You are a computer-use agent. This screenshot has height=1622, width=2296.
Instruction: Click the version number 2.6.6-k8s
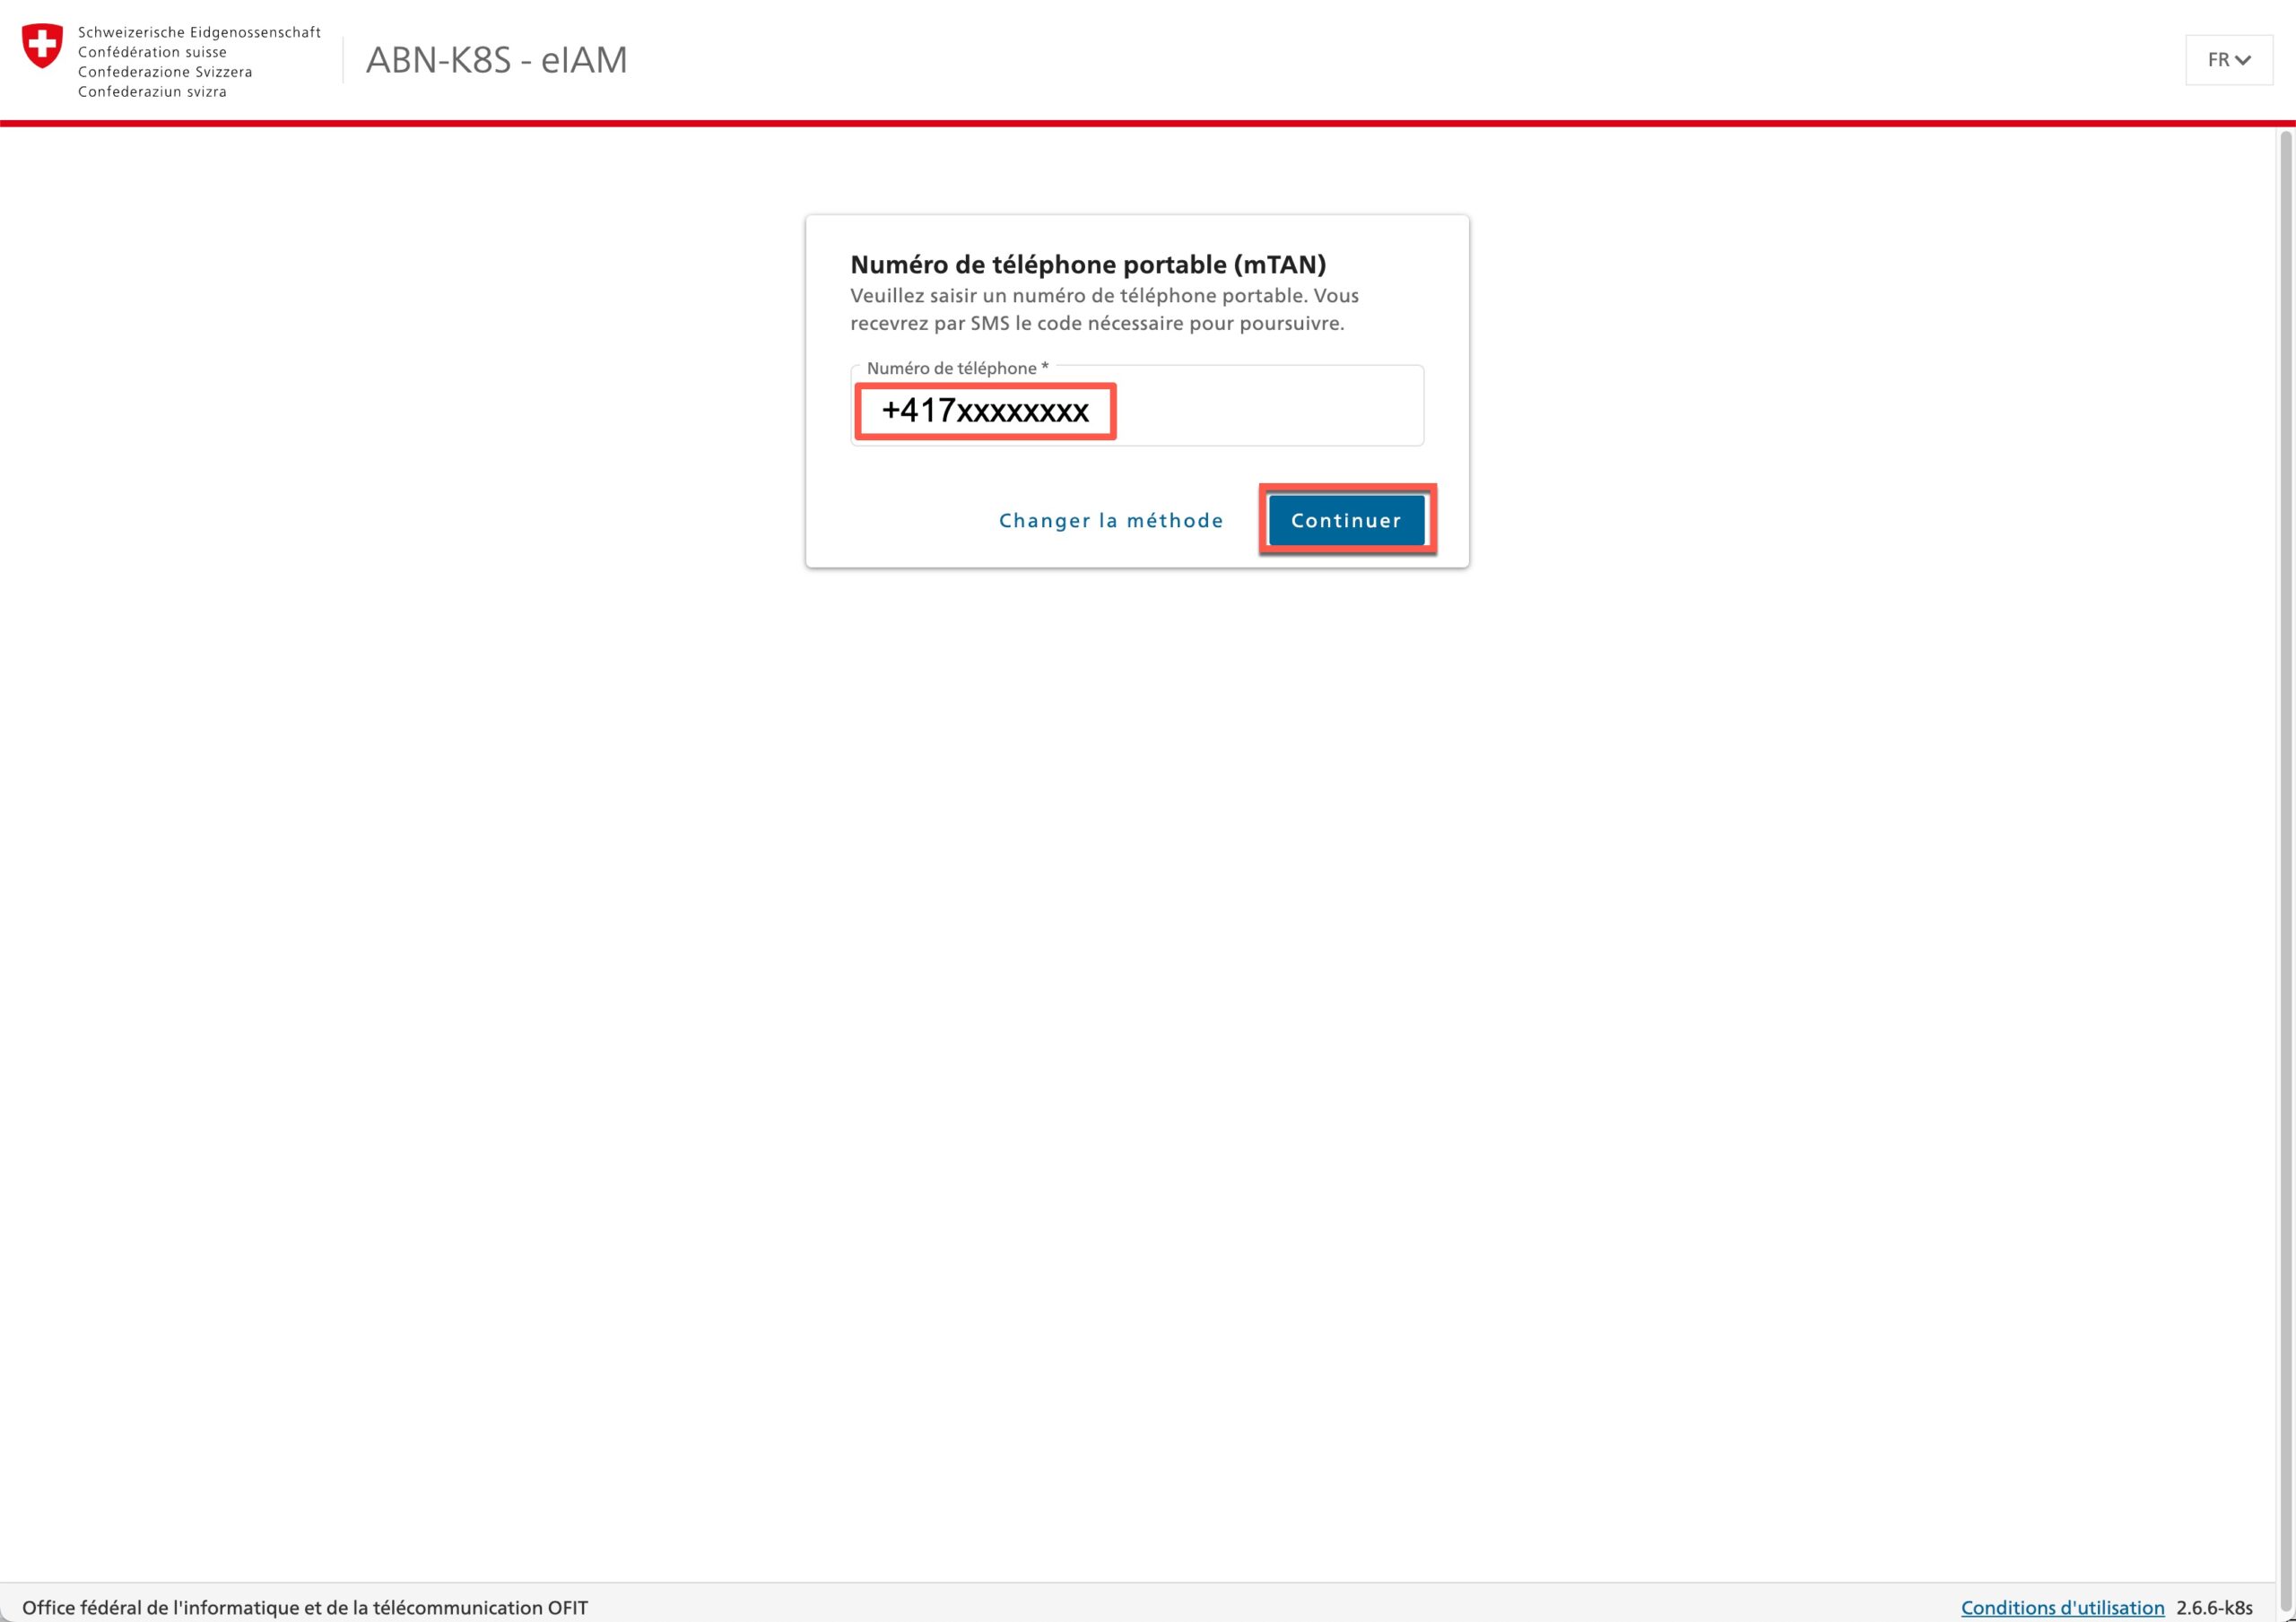pyautogui.click(x=2214, y=1607)
